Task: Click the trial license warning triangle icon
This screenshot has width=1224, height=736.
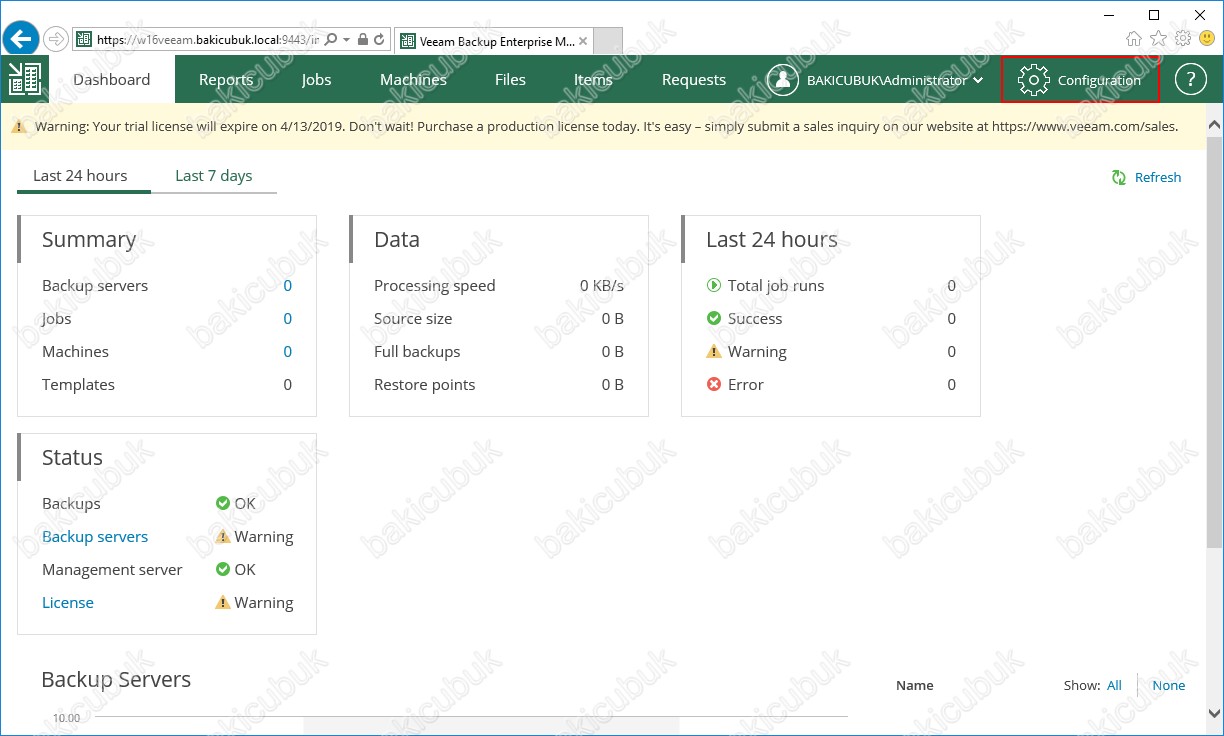Action: click(x=19, y=127)
